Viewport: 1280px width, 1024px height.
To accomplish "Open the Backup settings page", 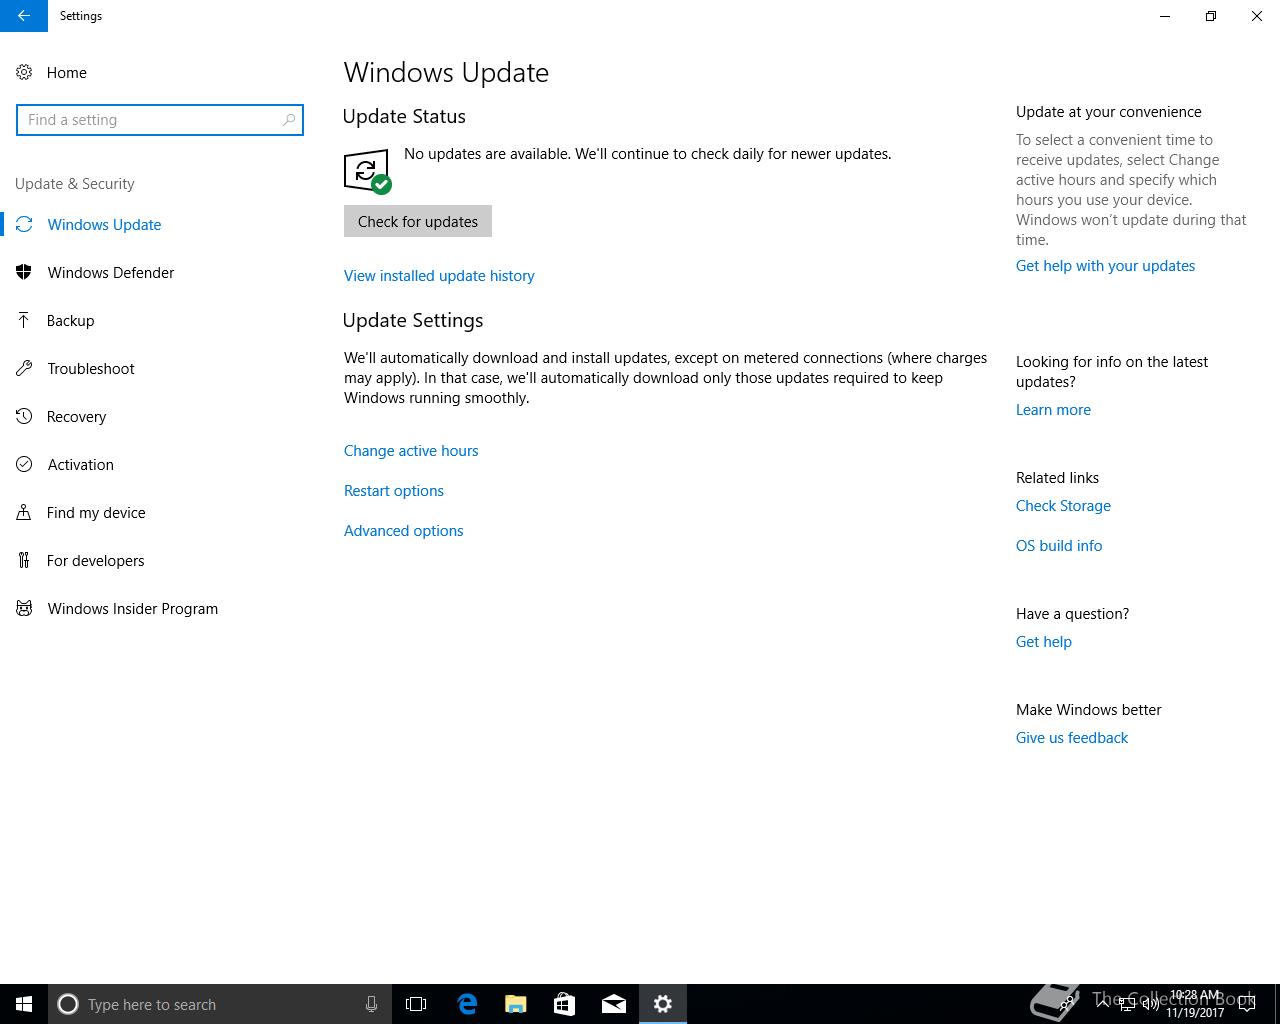I will point(70,320).
